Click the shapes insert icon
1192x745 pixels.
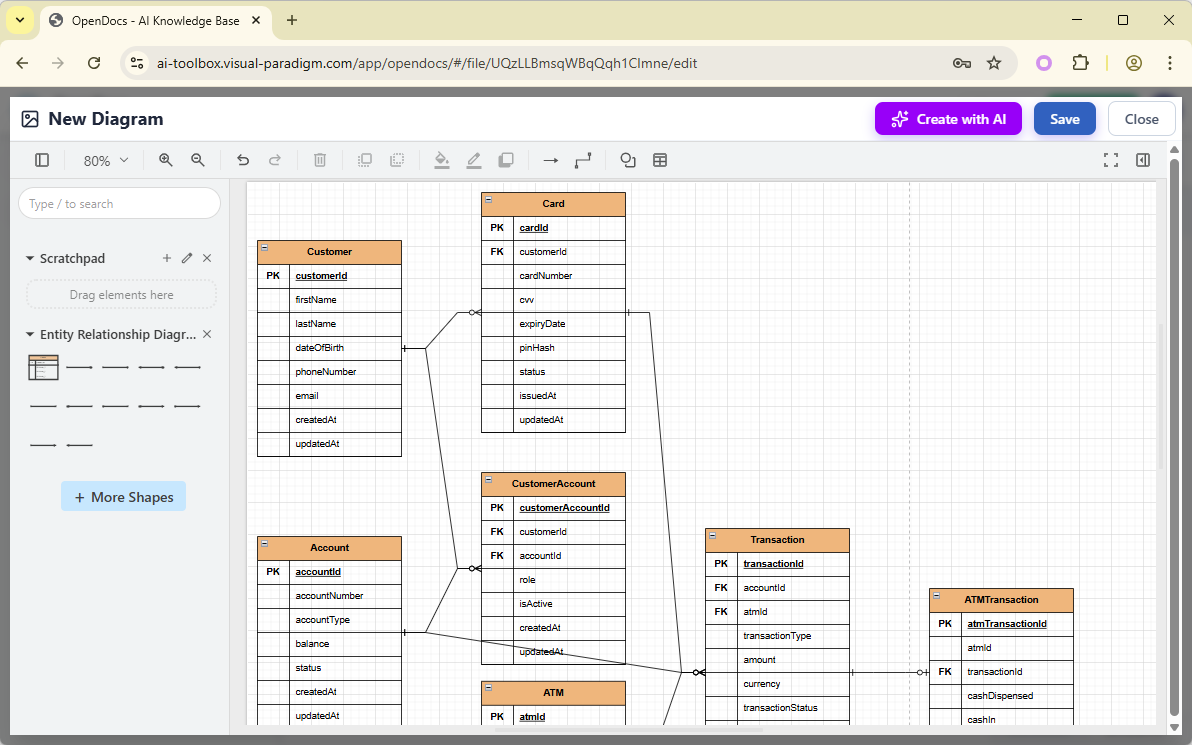[627, 160]
